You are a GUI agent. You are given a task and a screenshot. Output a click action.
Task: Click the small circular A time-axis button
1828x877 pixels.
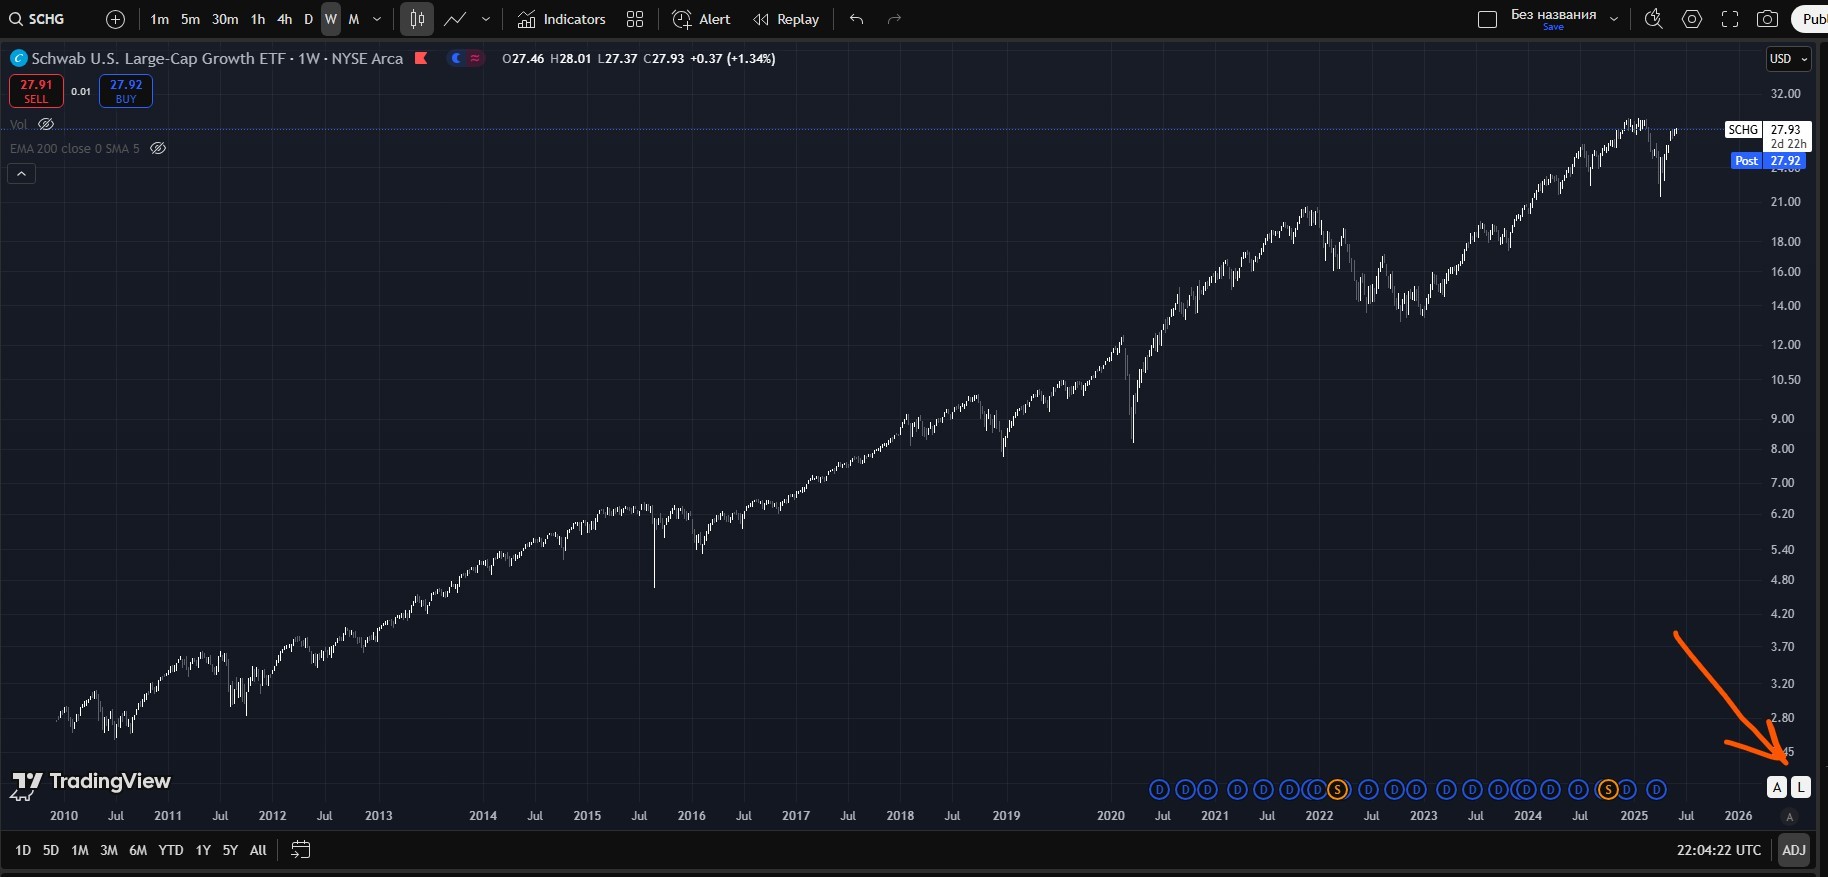(x=1789, y=817)
